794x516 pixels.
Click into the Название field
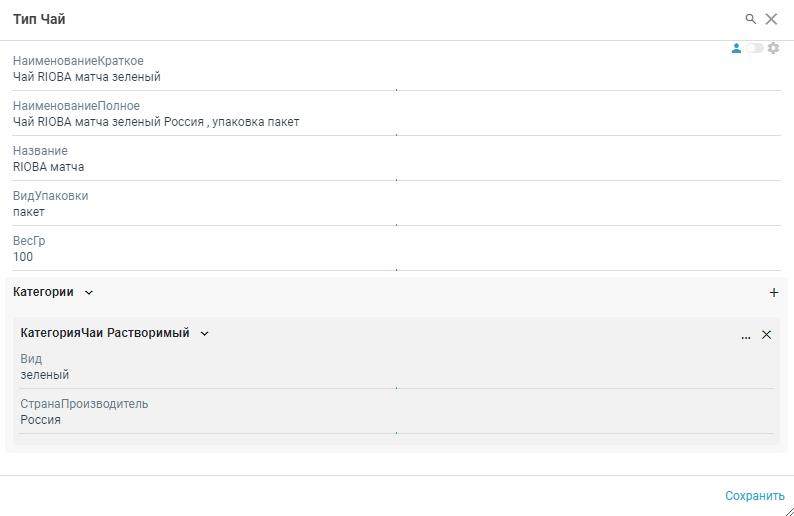[200, 167]
